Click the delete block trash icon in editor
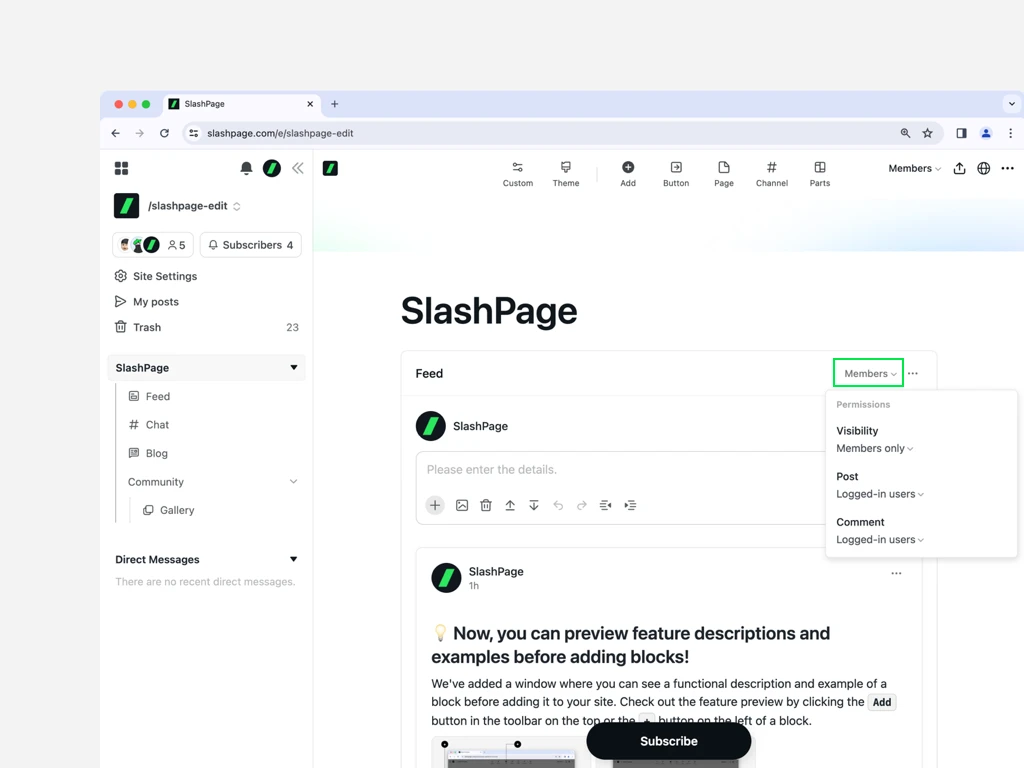This screenshot has height=768, width=1024. [x=486, y=506]
